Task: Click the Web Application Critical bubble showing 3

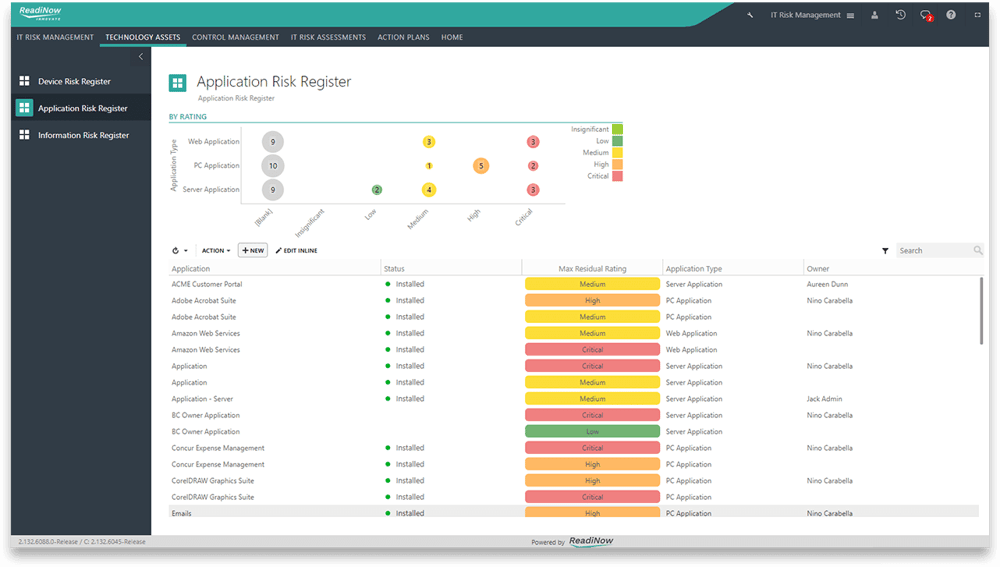Action: click(x=533, y=142)
